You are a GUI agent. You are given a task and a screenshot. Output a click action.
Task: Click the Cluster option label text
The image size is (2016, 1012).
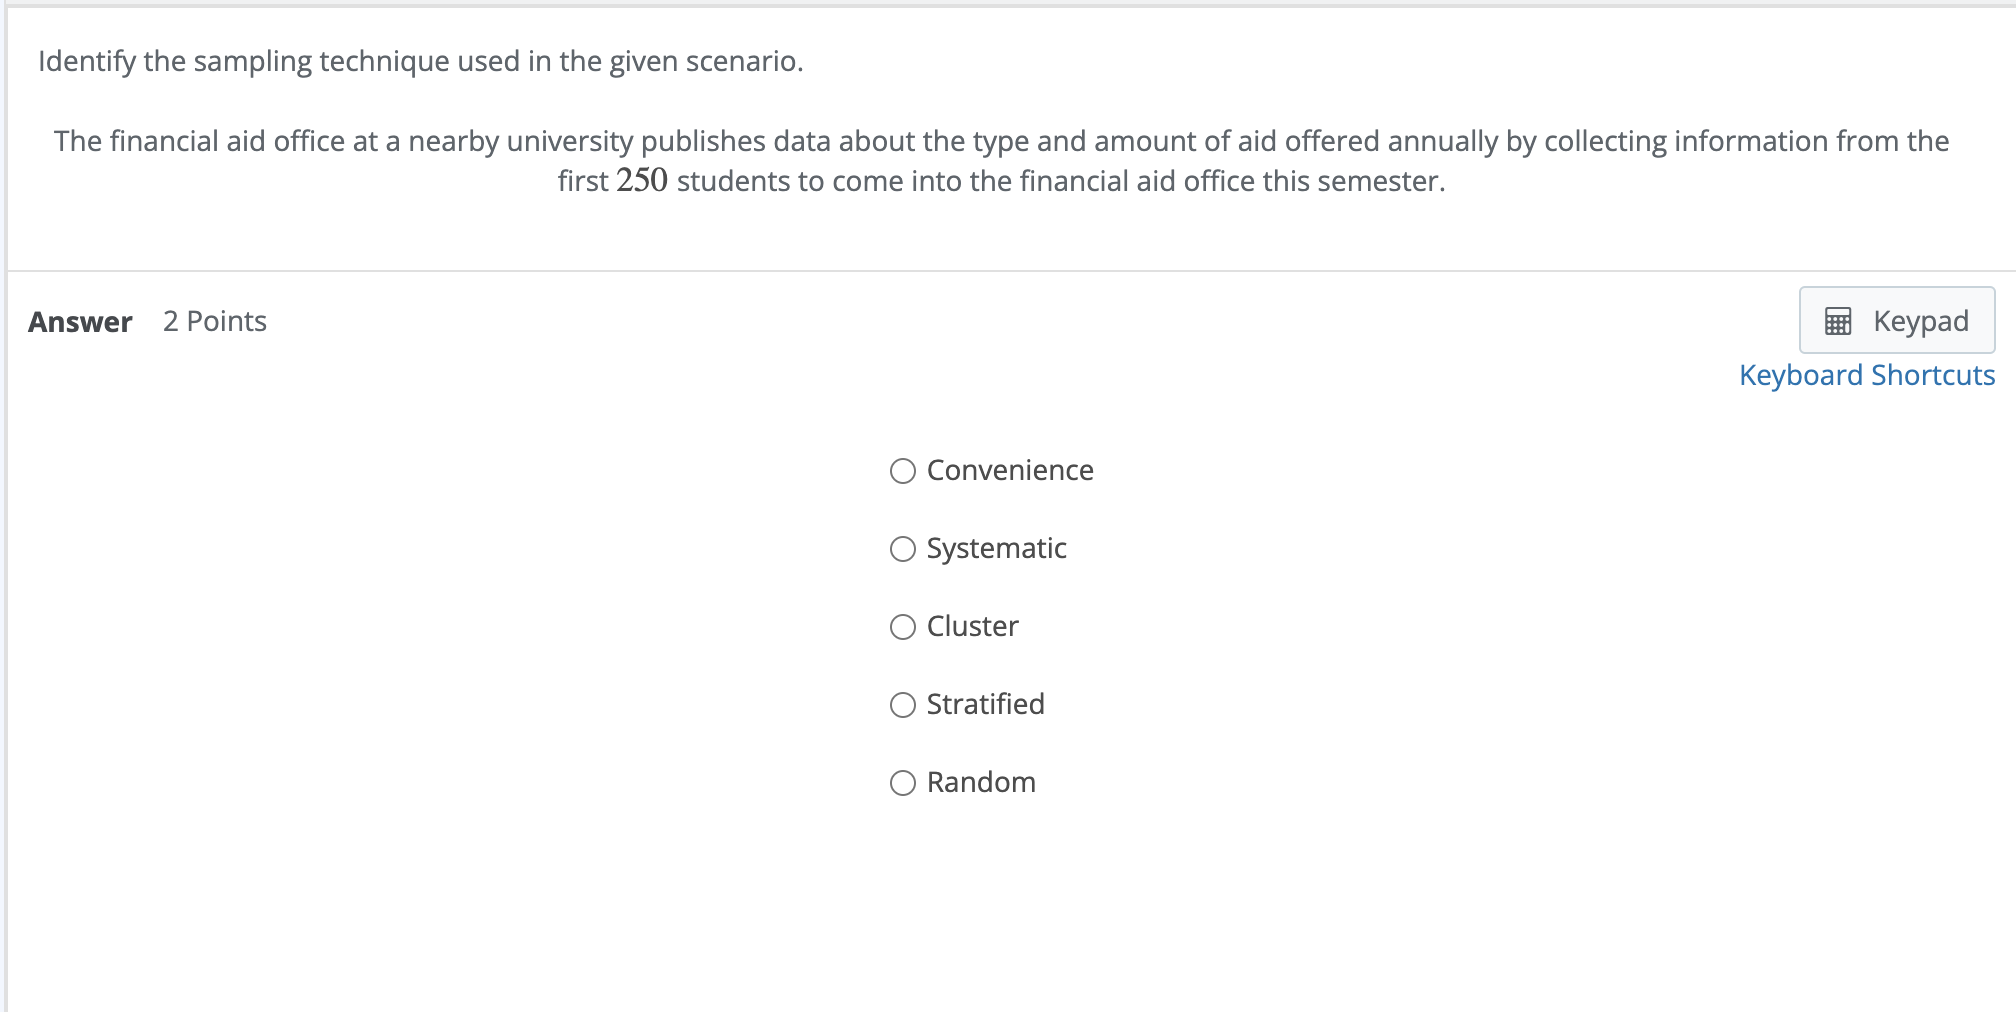click(972, 626)
